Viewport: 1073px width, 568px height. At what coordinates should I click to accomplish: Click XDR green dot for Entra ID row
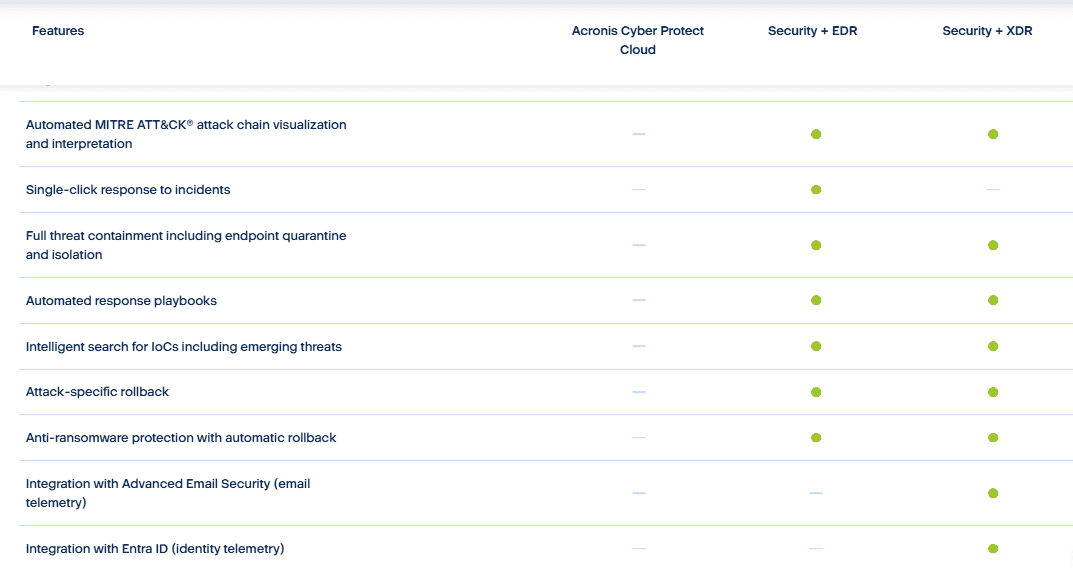tap(993, 548)
